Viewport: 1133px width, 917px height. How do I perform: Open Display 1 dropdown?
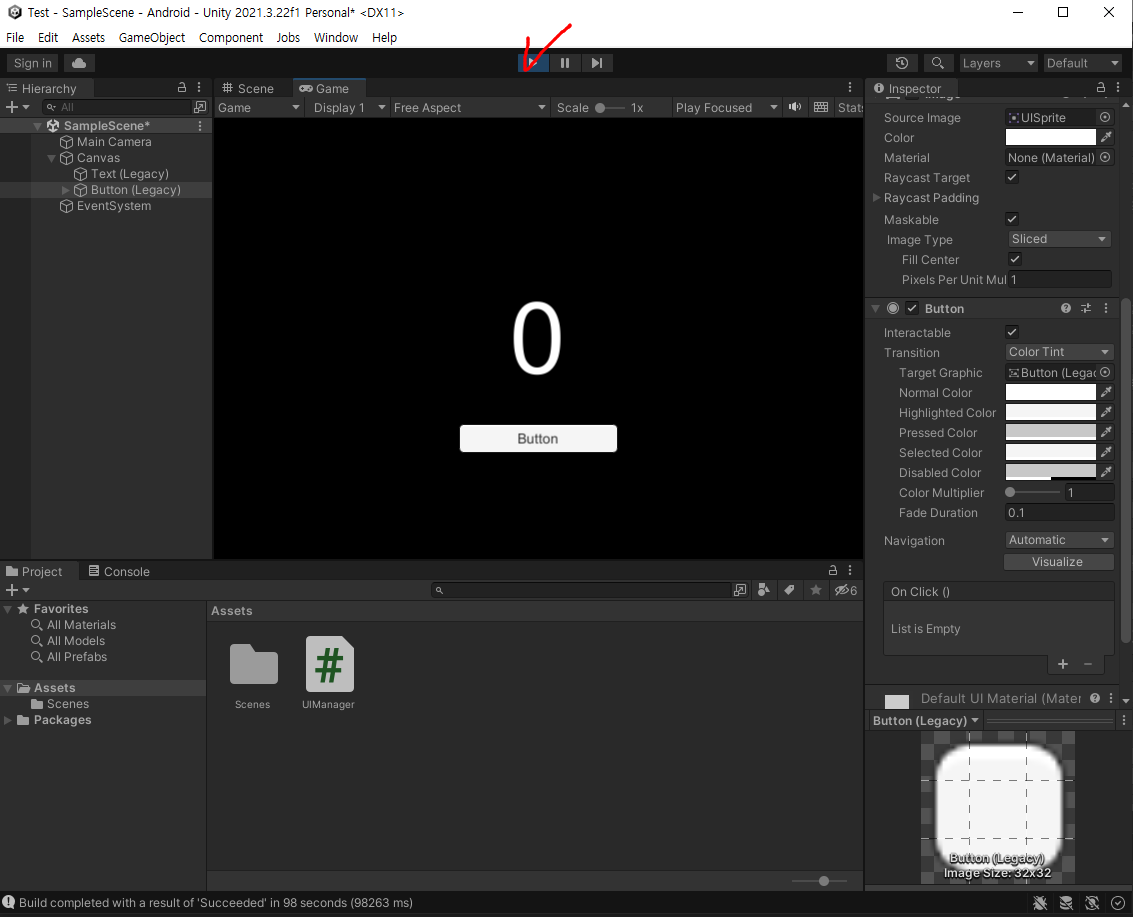click(x=348, y=108)
